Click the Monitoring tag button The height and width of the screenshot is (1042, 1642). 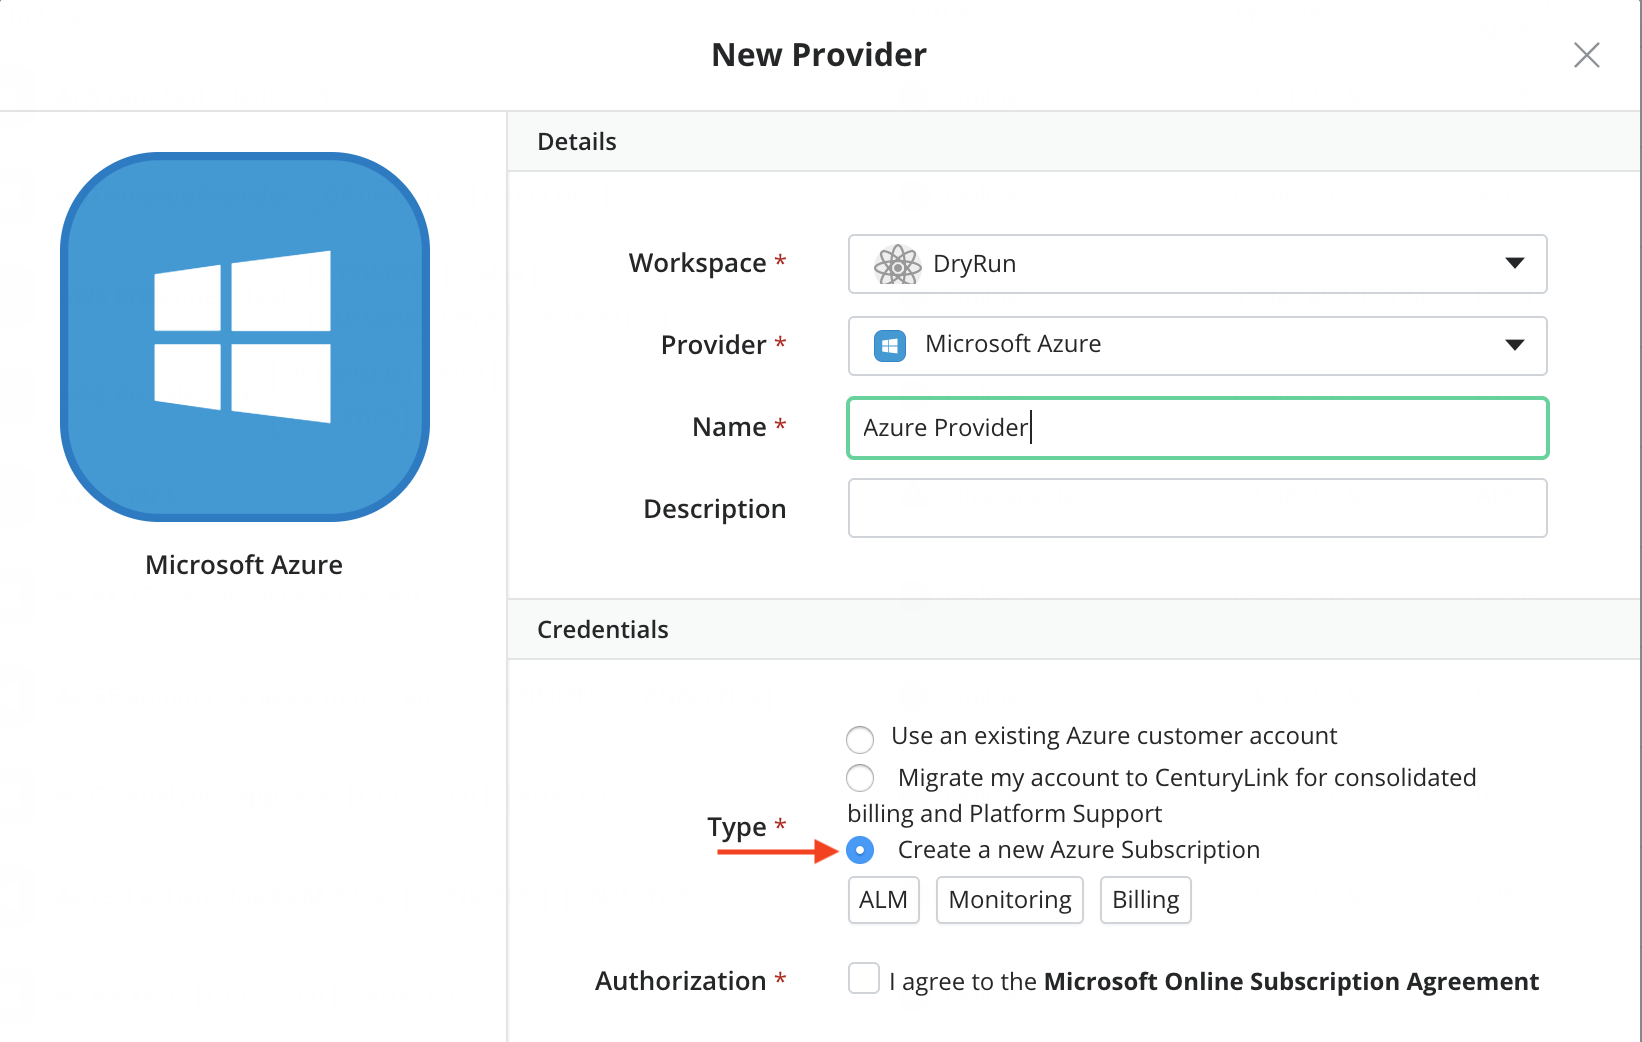[1010, 900]
